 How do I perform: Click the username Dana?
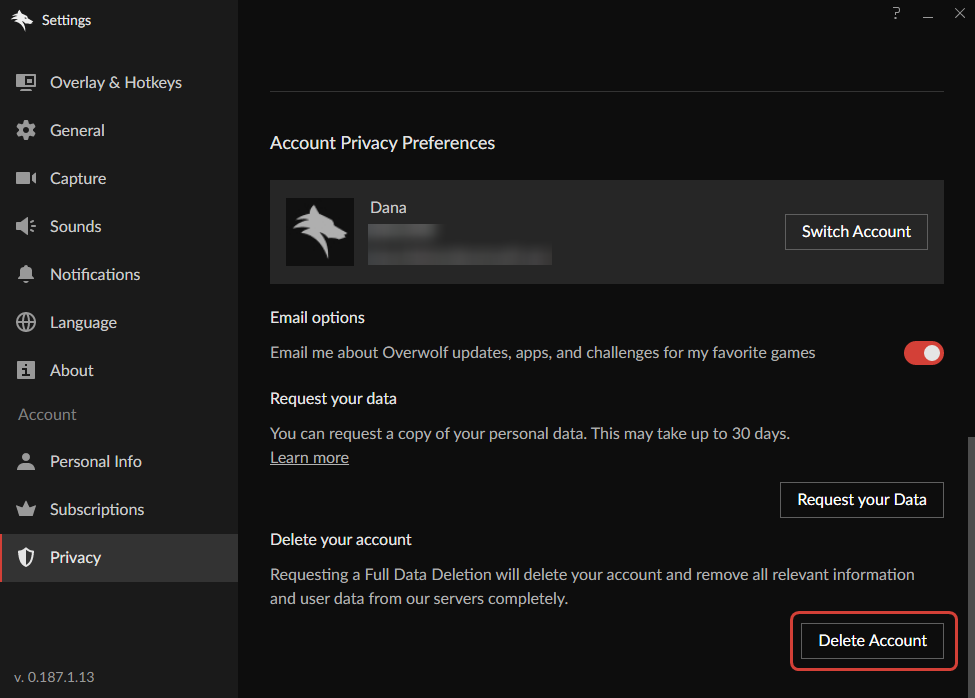coord(388,208)
